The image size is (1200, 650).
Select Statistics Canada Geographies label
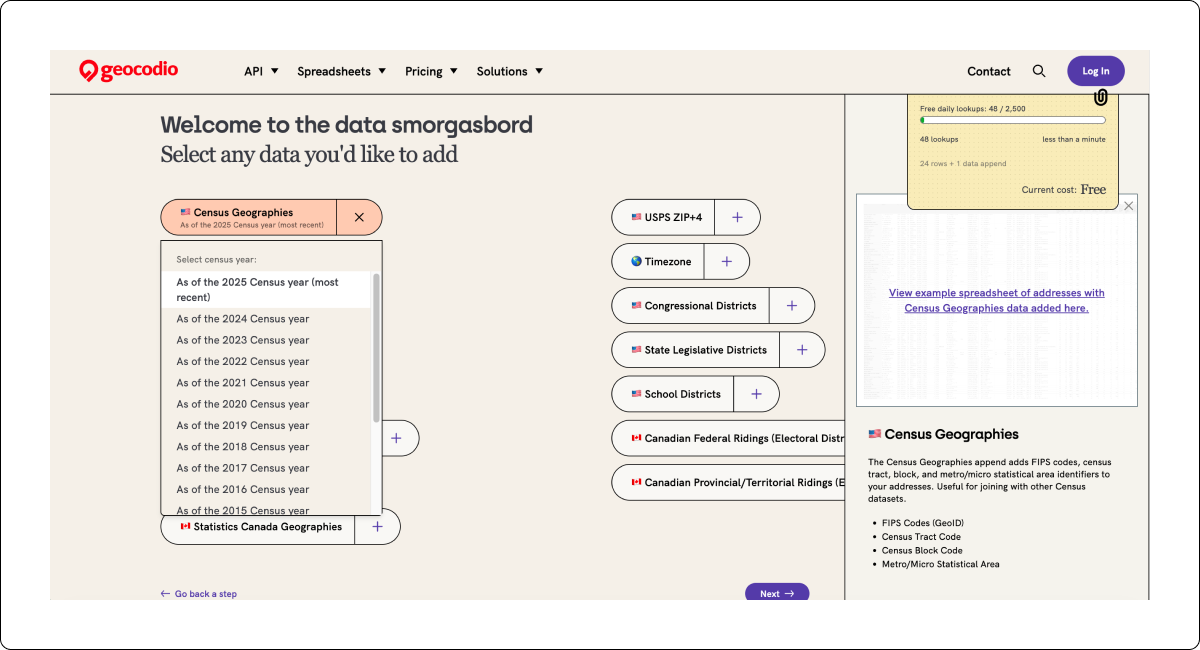[x=259, y=526]
